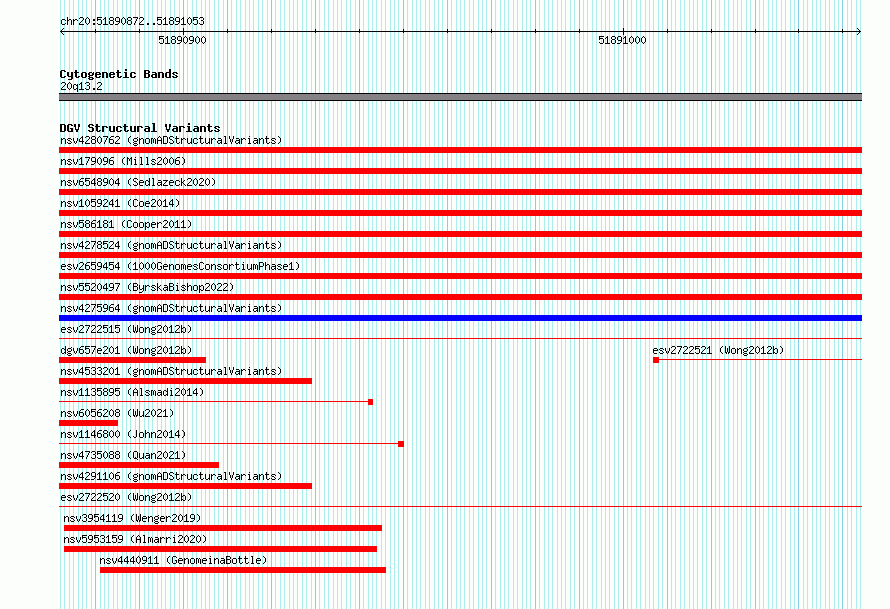The width and height of the screenshot is (890, 609).
Task: Click the nsv4533201 (gnomADStructuralVariants) label
Action: (171, 371)
